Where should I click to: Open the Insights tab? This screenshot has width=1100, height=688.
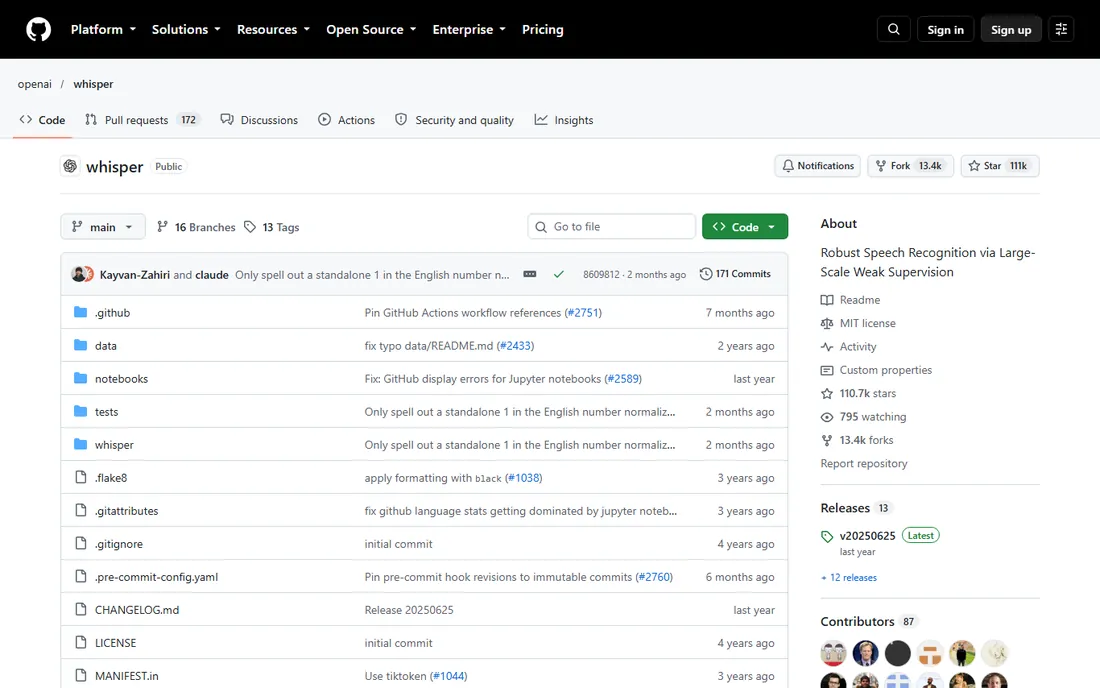pos(564,120)
